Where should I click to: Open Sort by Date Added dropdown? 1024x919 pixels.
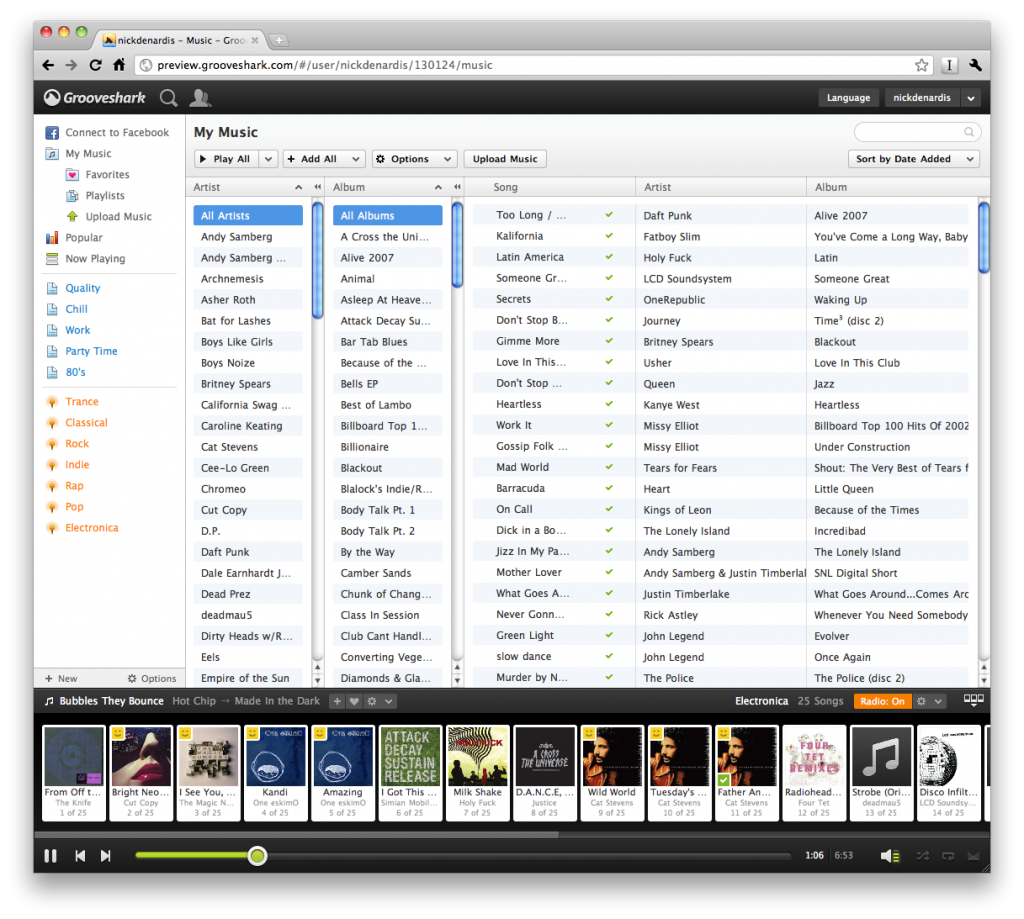tap(914, 159)
